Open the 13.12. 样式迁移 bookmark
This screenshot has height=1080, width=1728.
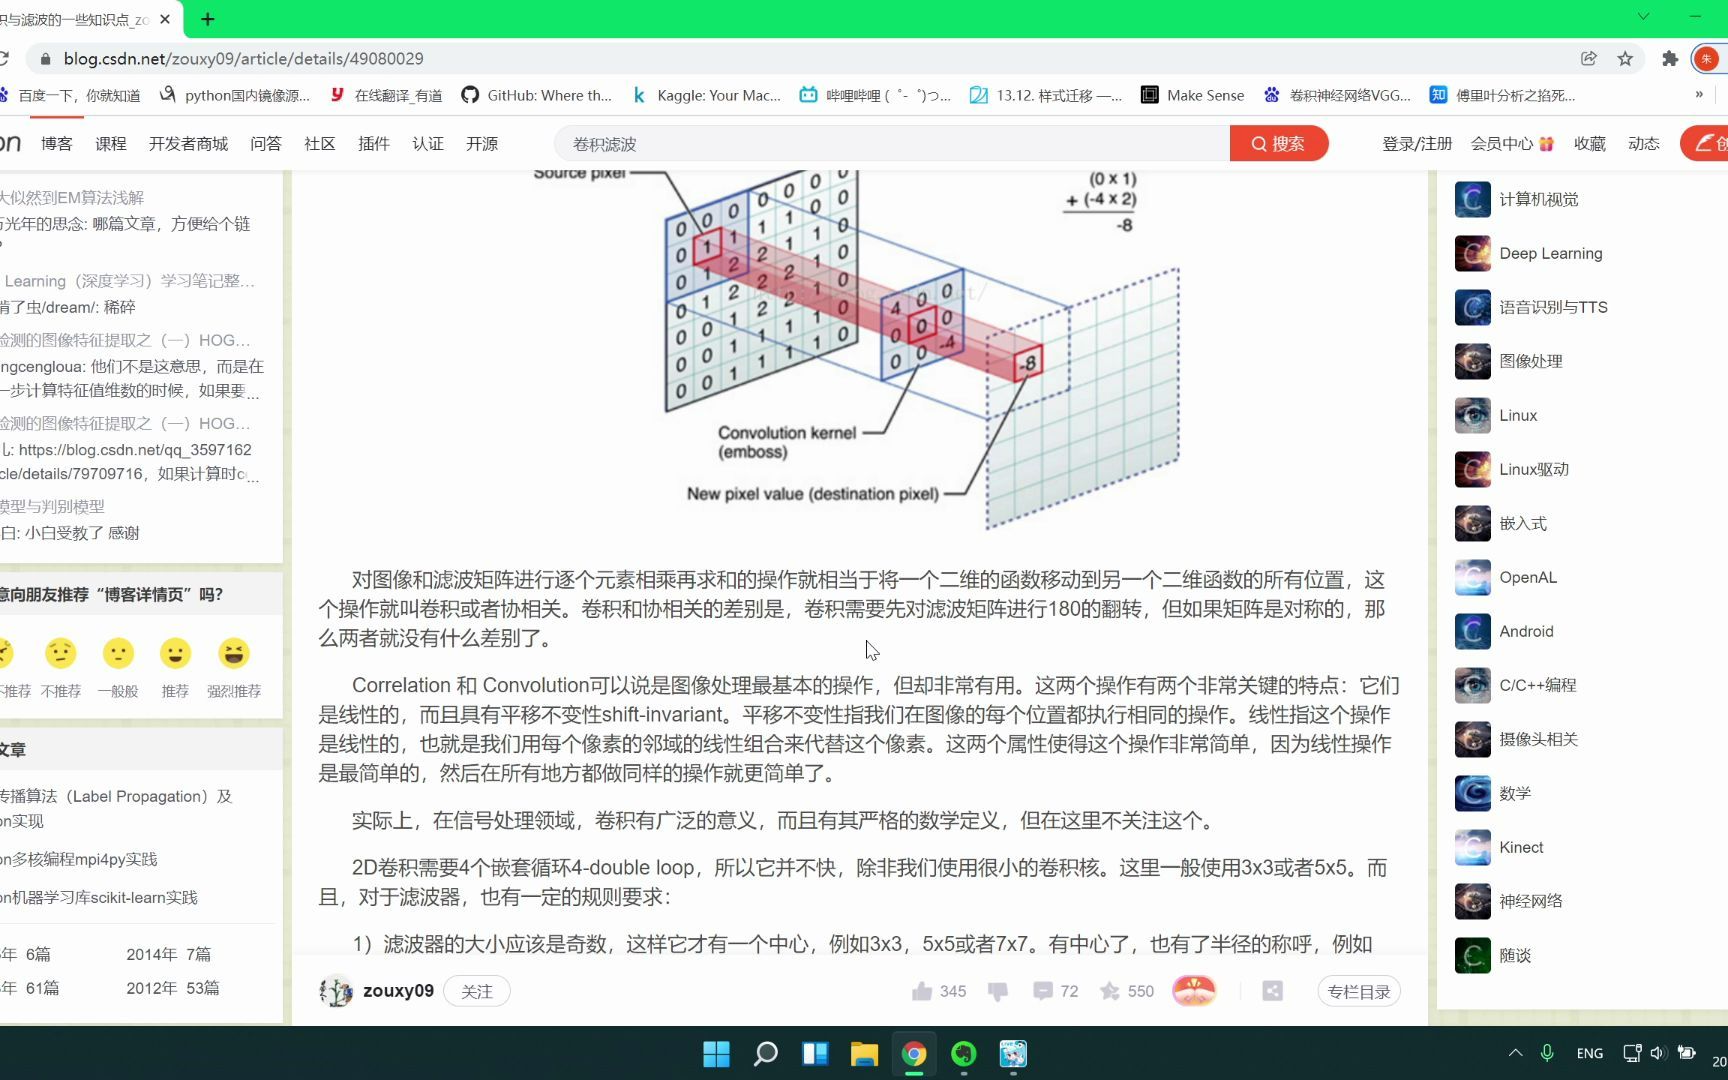coord(1046,95)
